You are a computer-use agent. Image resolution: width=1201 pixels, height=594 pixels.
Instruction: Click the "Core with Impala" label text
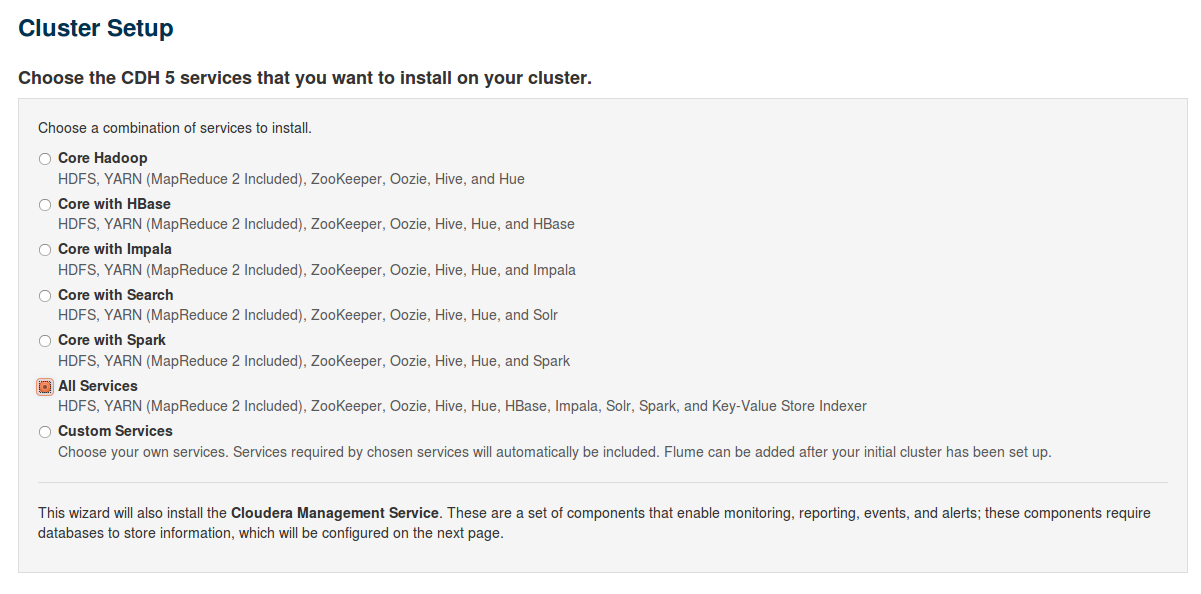114,249
